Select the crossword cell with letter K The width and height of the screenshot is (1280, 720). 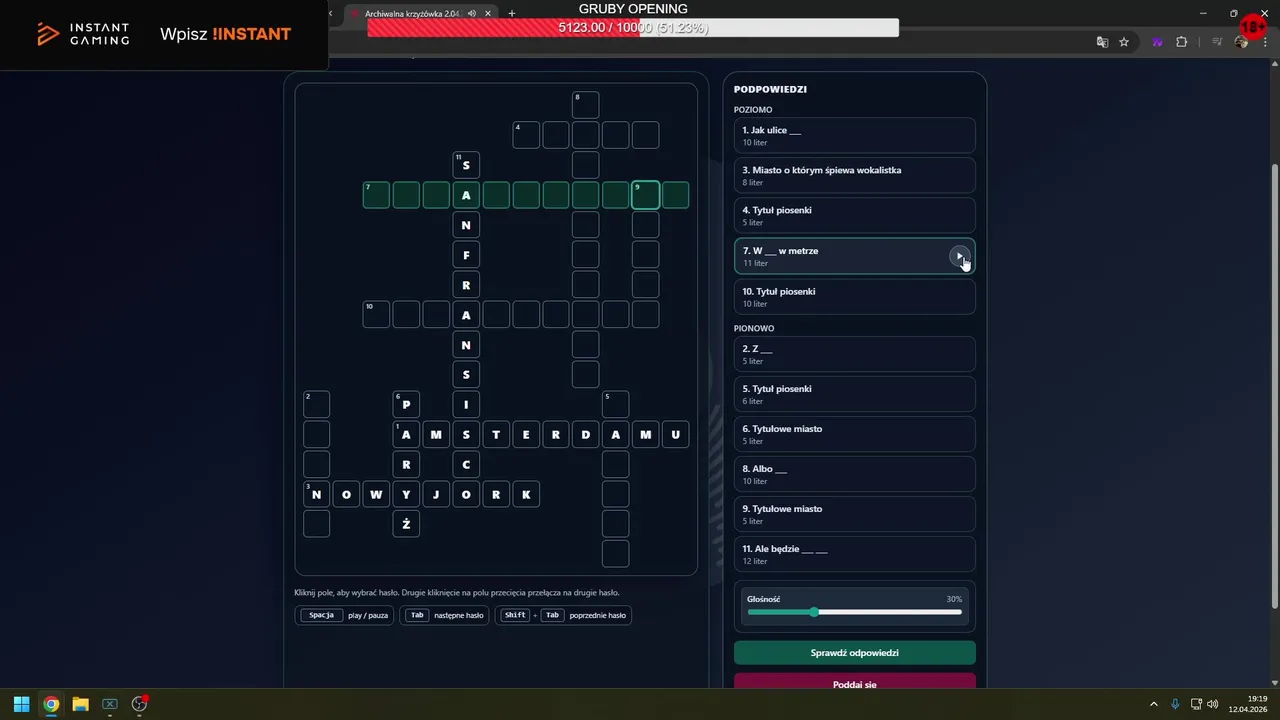click(526, 494)
